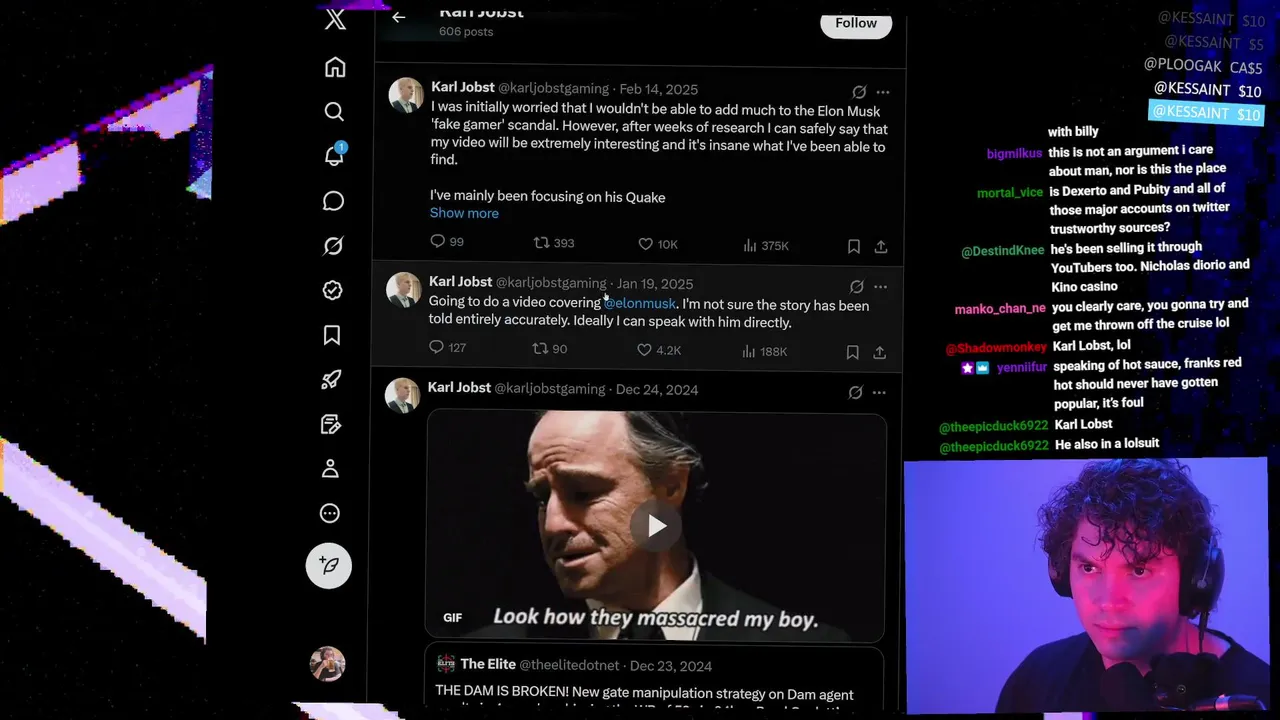This screenshot has height=720, width=1280.
Task: Open the Search icon in sidebar
Action: coord(334,111)
